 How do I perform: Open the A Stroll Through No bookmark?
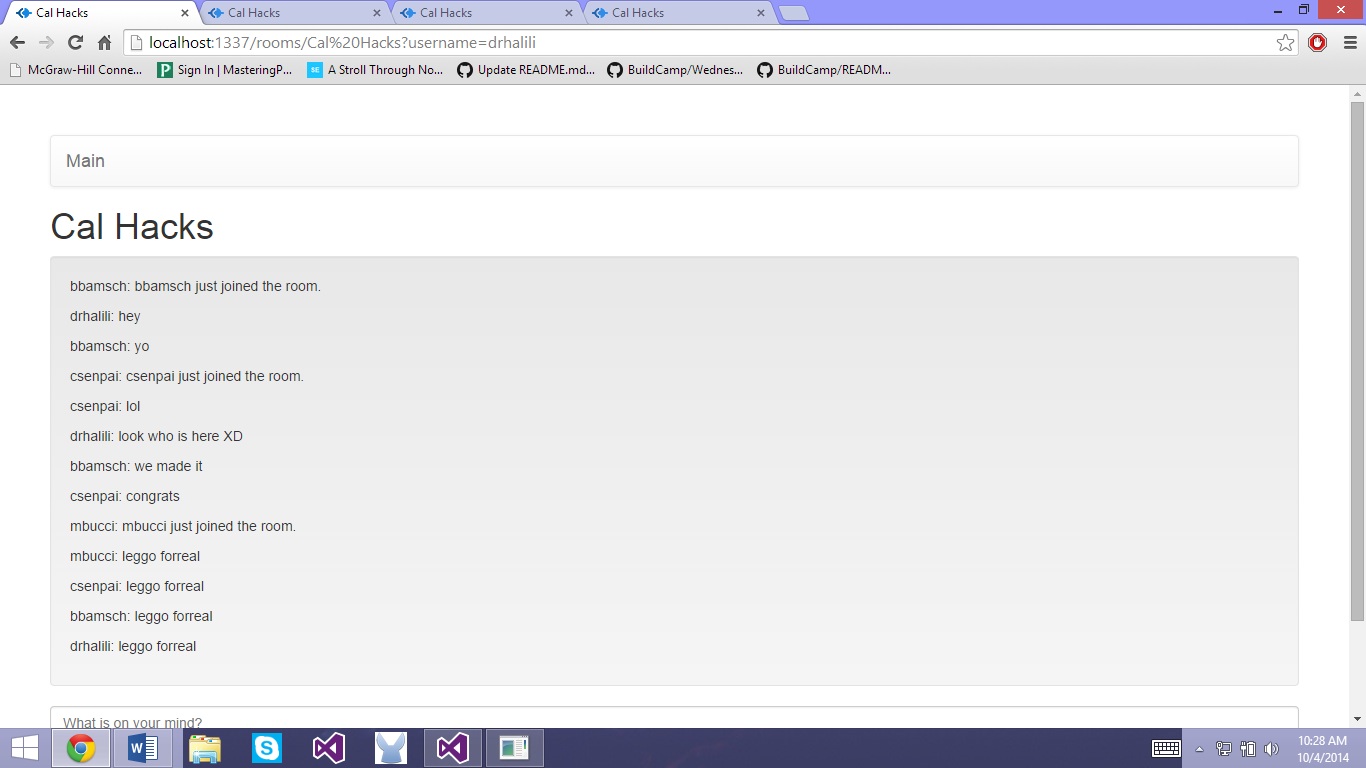tap(375, 70)
